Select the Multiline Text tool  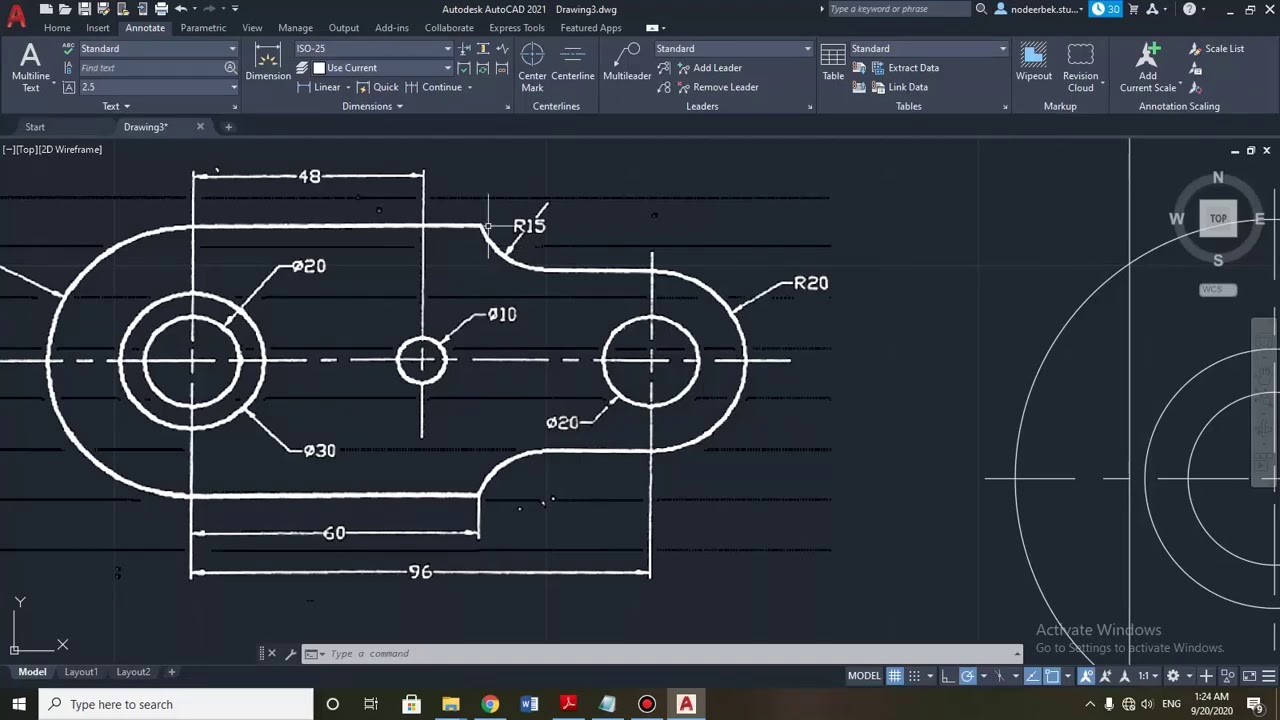click(30, 67)
